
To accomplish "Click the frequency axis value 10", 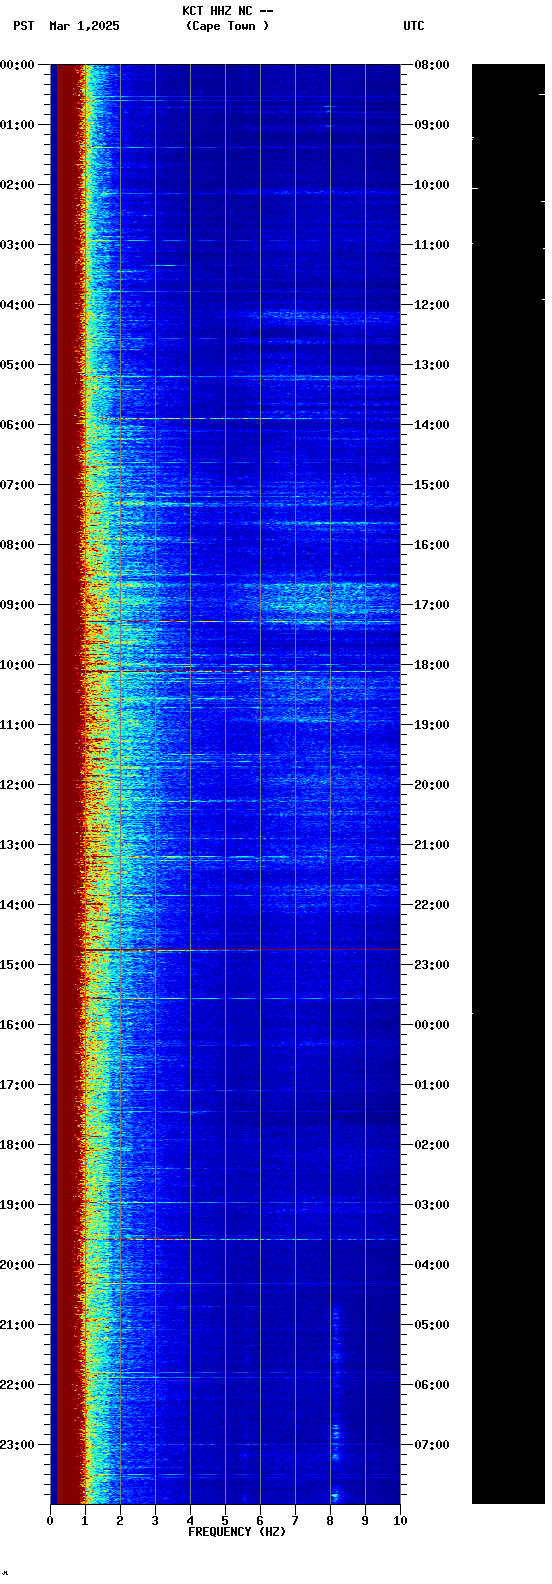I will tap(400, 1521).
